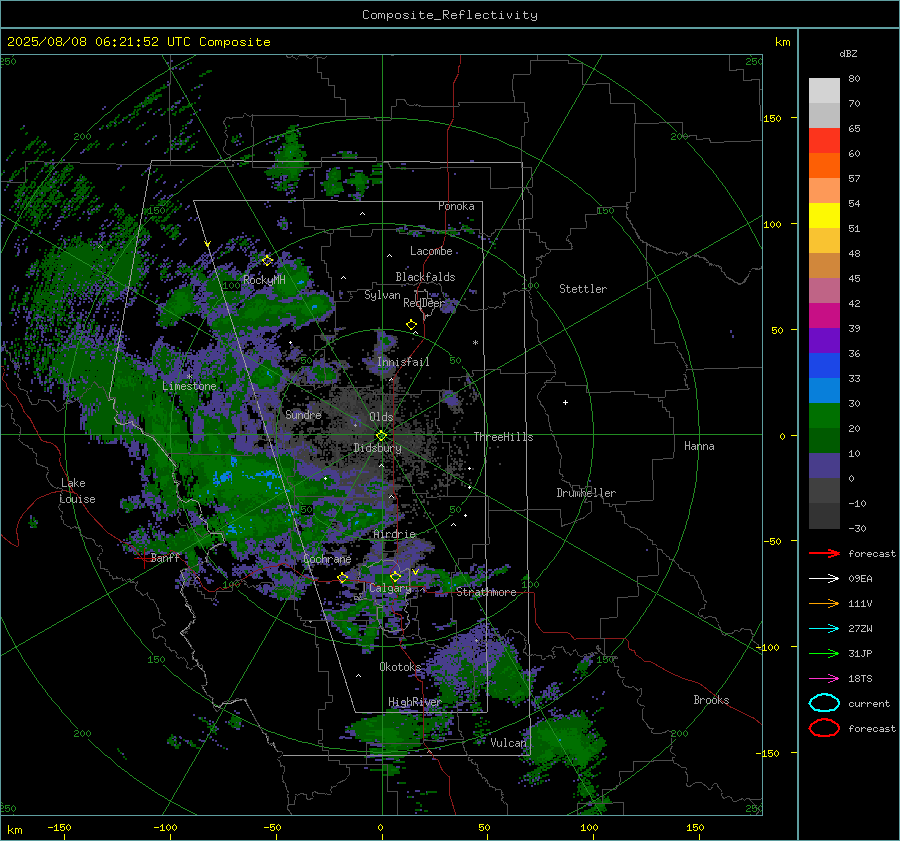This screenshot has height=841, width=900.
Task: Click the asterisk marker northeast of Innisfail
Action: point(475,343)
